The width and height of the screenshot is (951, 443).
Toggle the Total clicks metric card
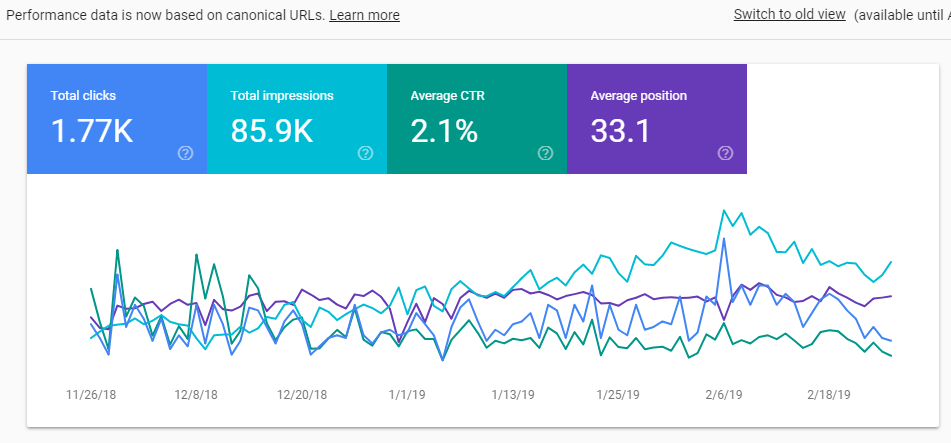pyautogui.click(x=116, y=118)
